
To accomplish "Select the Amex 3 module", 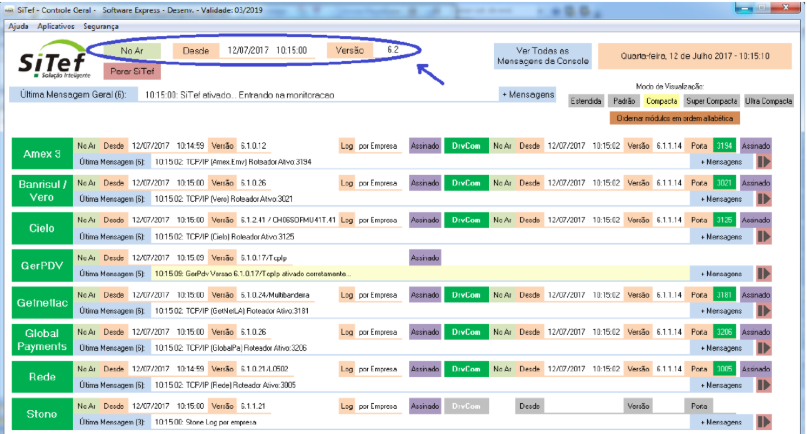I will (x=42, y=153).
